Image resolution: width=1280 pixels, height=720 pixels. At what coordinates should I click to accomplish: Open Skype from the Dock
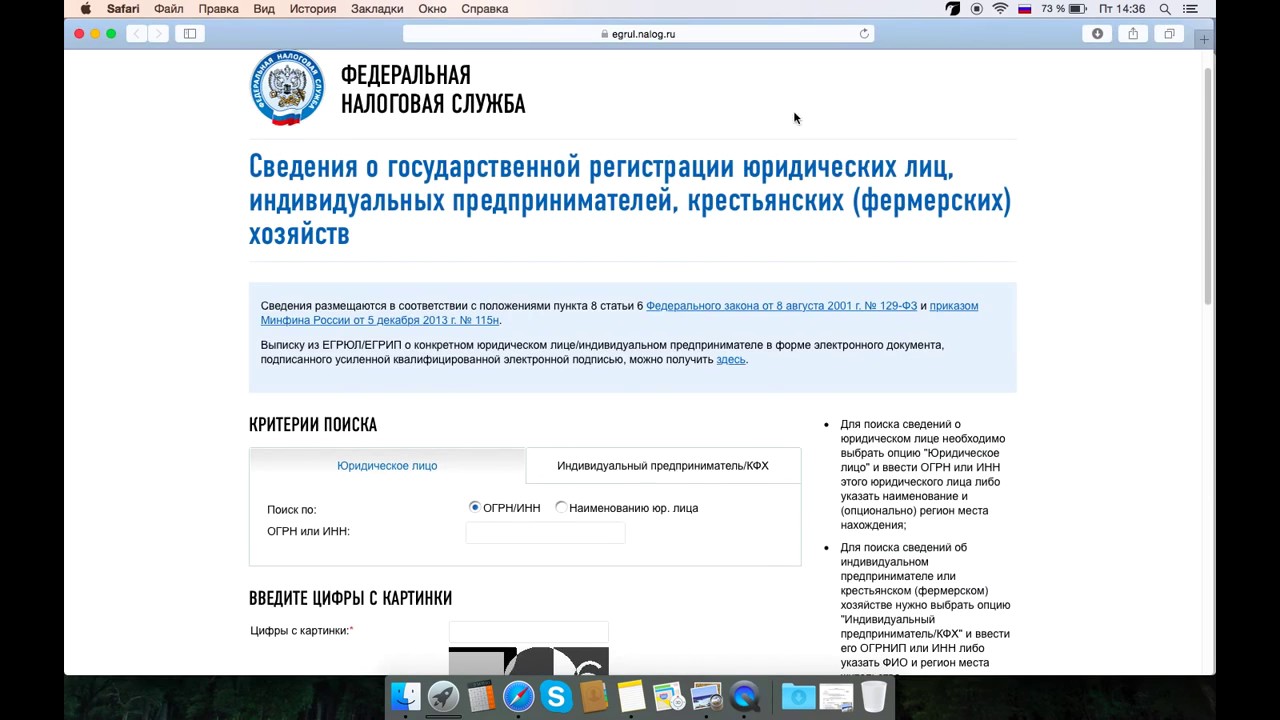pyautogui.click(x=556, y=697)
